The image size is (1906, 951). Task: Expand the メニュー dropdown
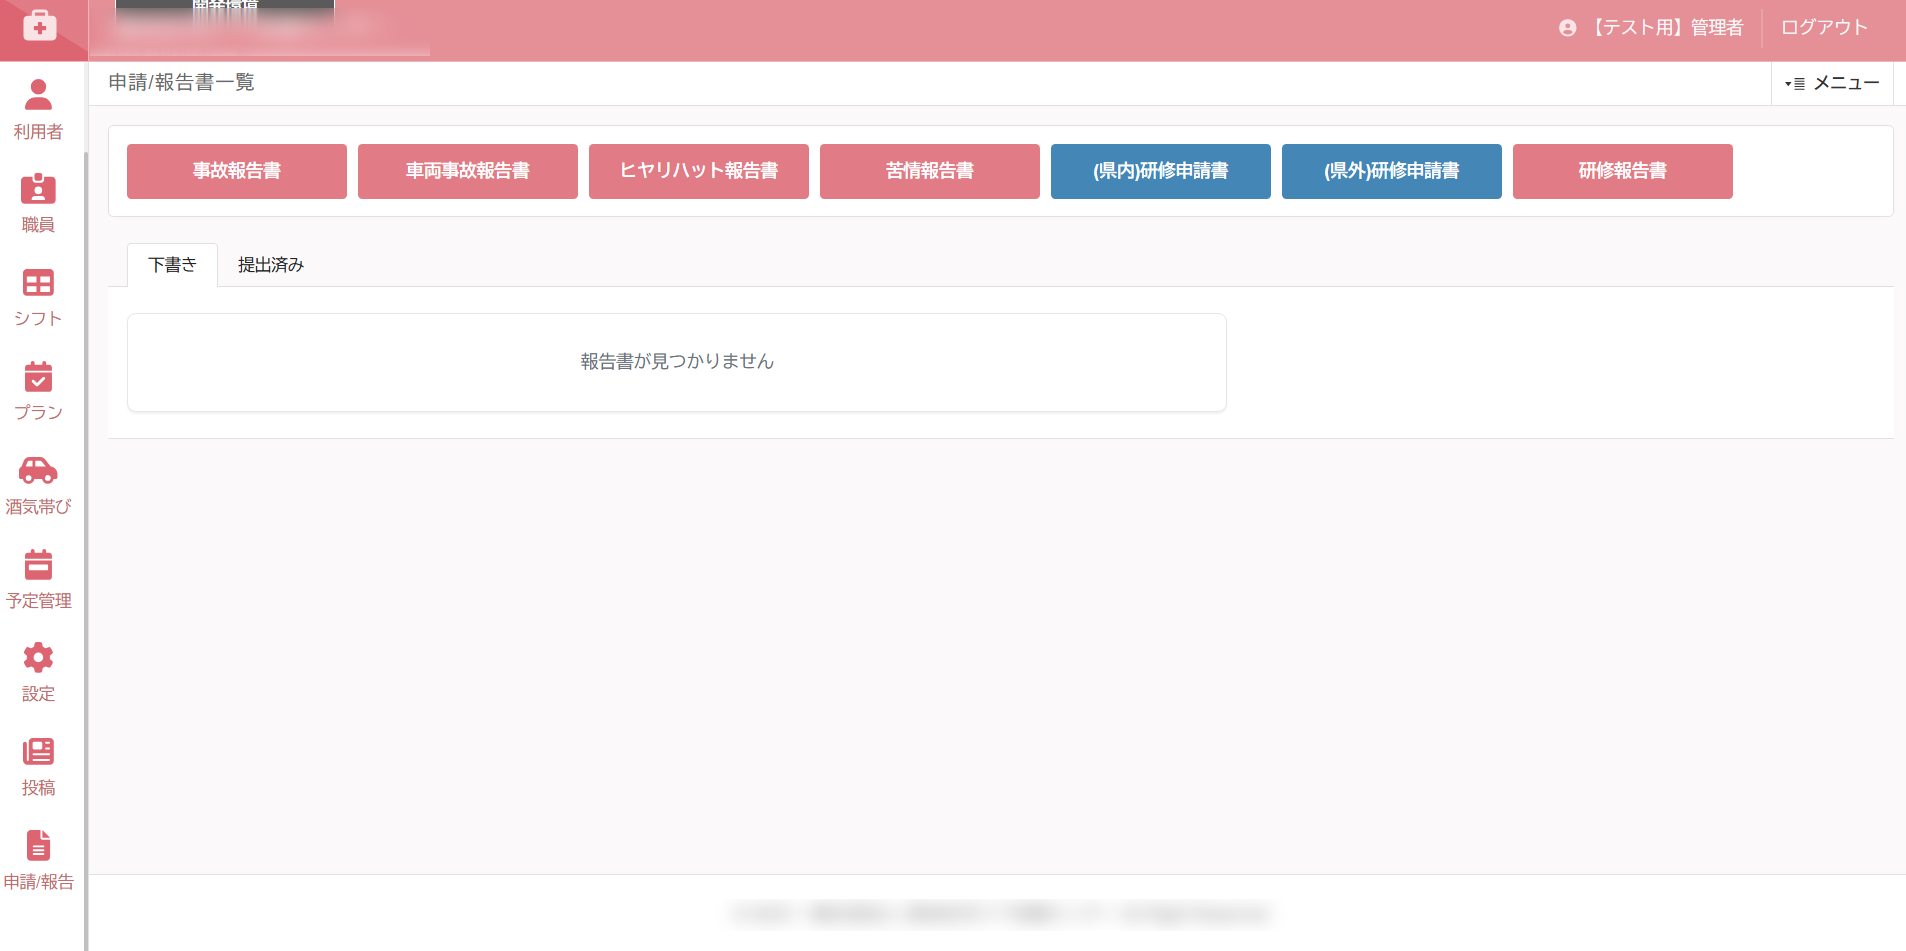(1832, 83)
